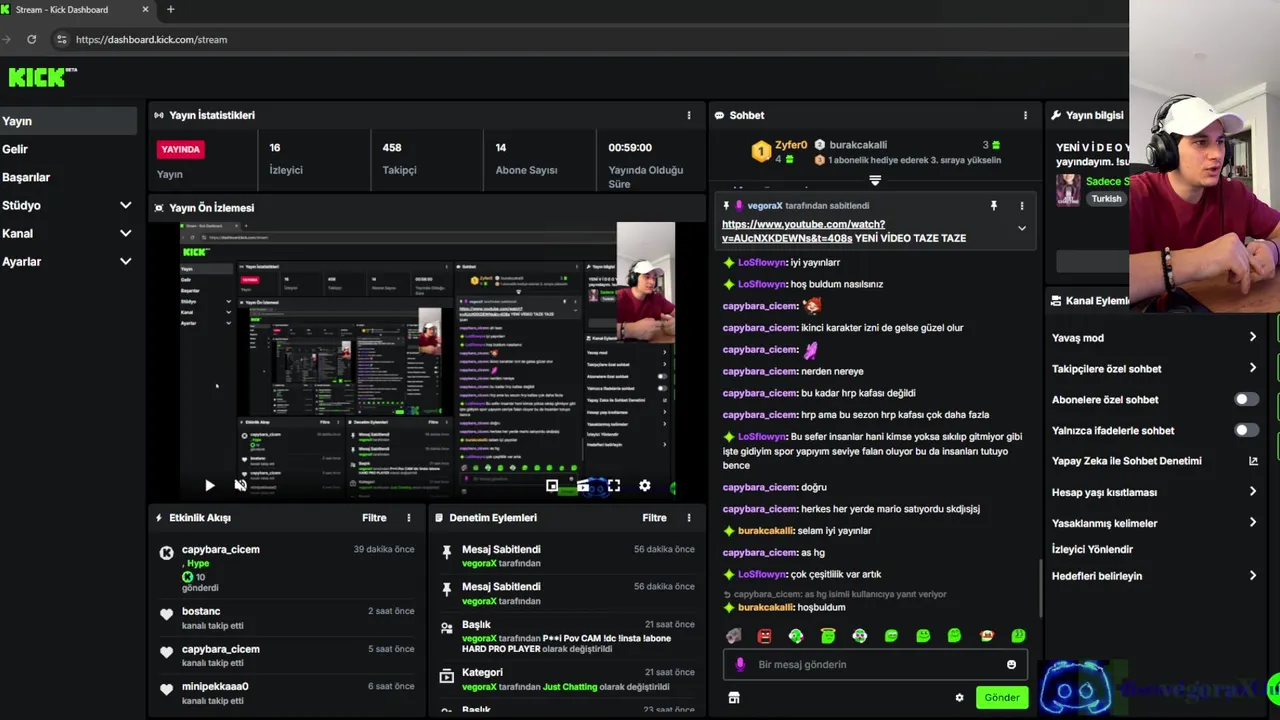The height and width of the screenshot is (720, 1280).
Task: Unmute the stream preview audio
Action: (240, 485)
